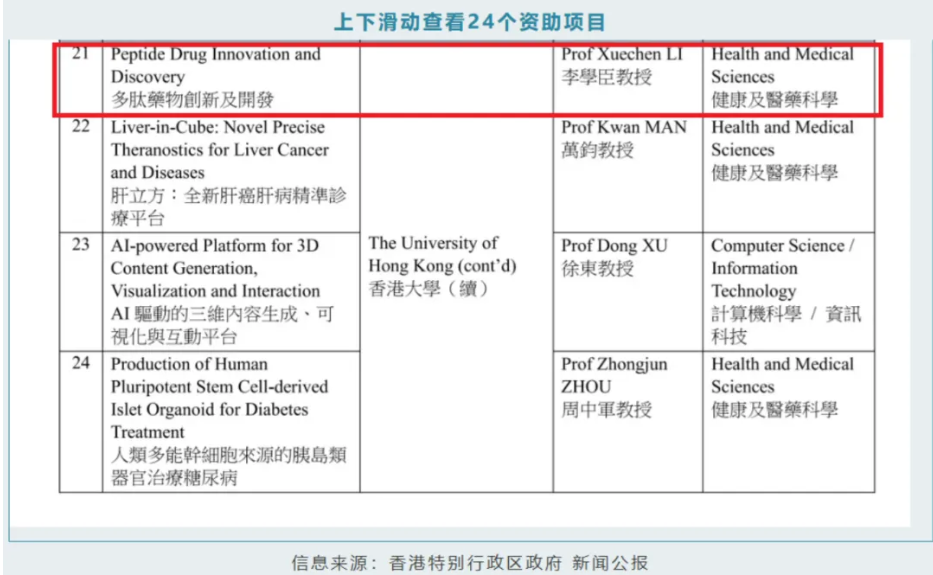Click Chinese name 李學臣教授

[x=606, y=77]
